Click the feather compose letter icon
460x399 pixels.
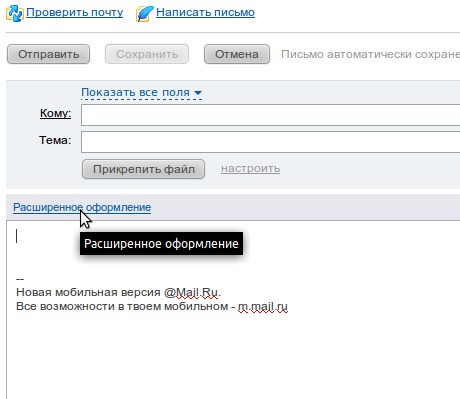144,14
